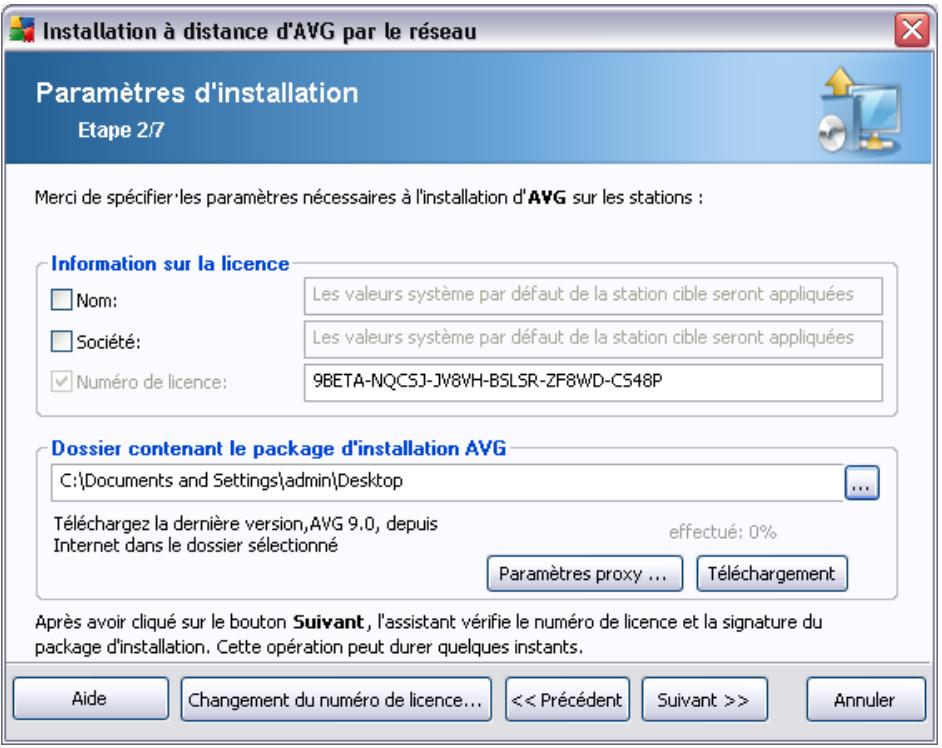Image resolution: width=942 pixels, height=748 pixels.
Task: Open Paramètres proxy settings
Action: 585,574
